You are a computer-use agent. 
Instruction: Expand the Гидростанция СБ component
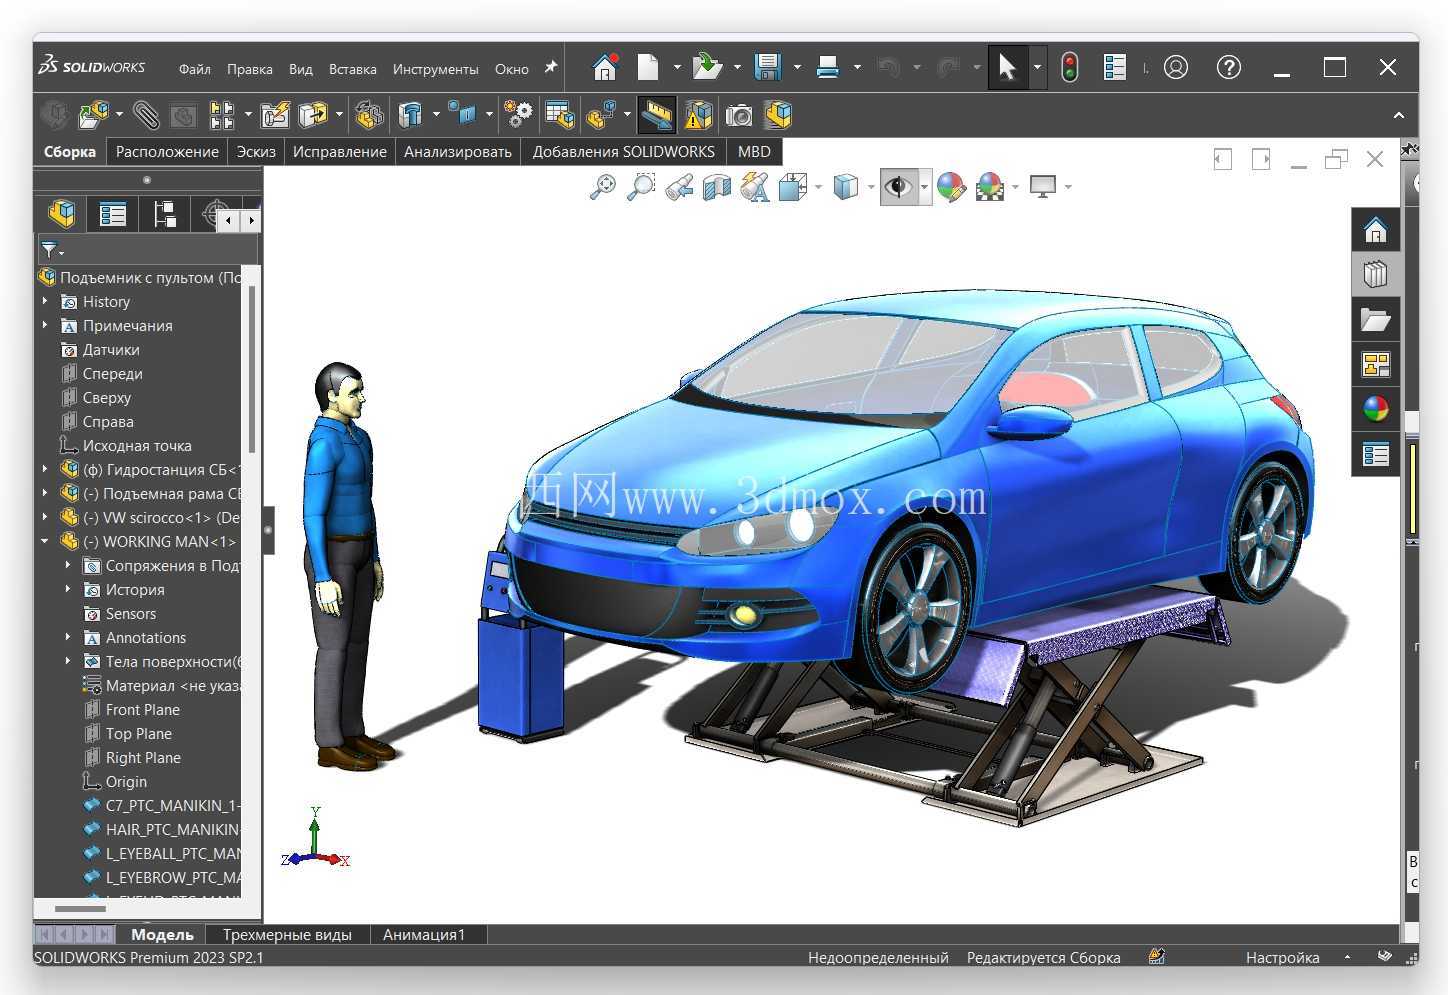[x=45, y=469]
